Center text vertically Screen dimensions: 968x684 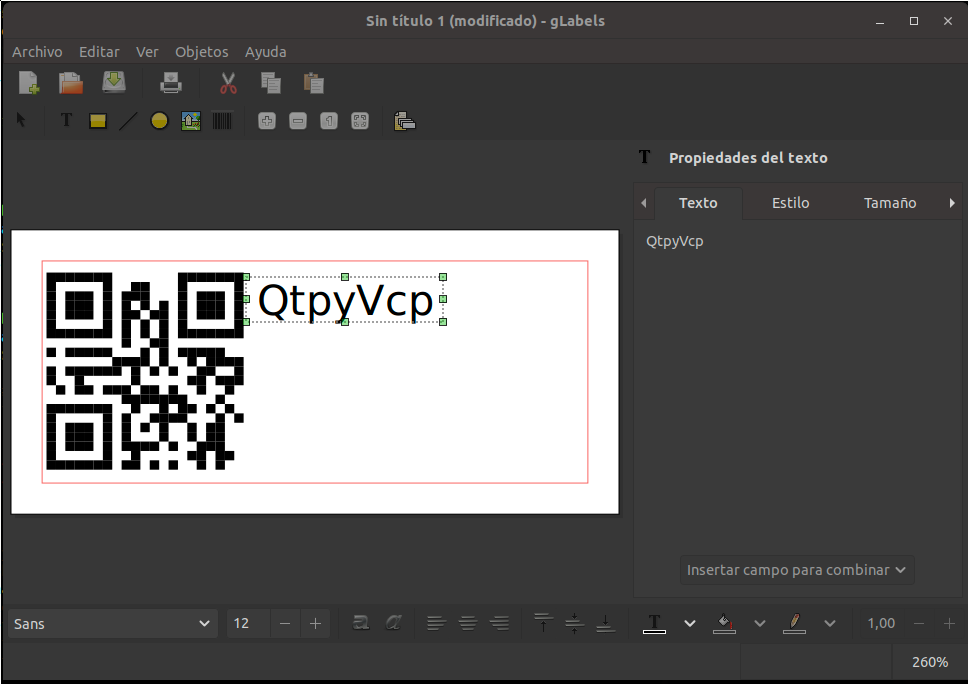[x=575, y=624]
